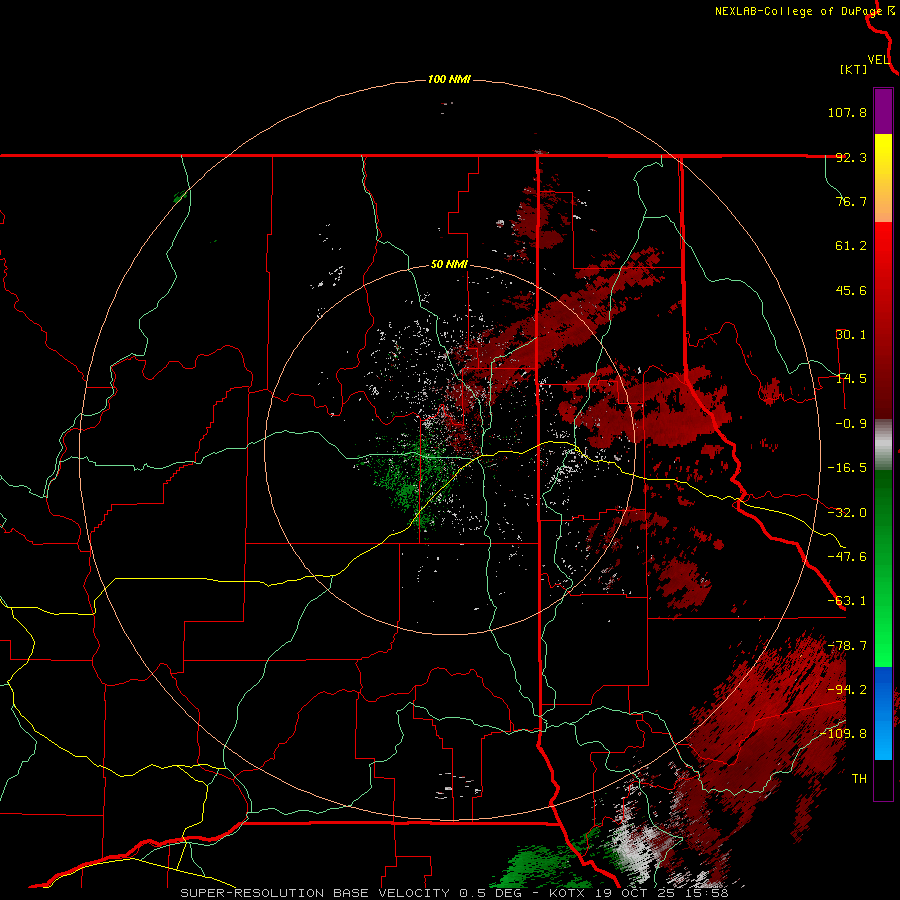Screen dimensions: 900x900
Task: Select the -109.8 scale value
Action: (x=843, y=734)
